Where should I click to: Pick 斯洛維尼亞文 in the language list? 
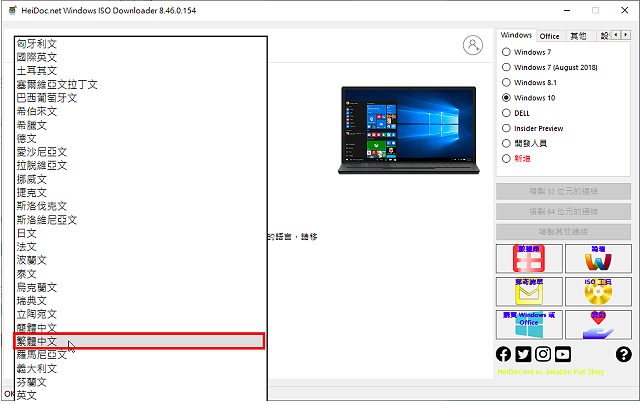click(x=141, y=220)
